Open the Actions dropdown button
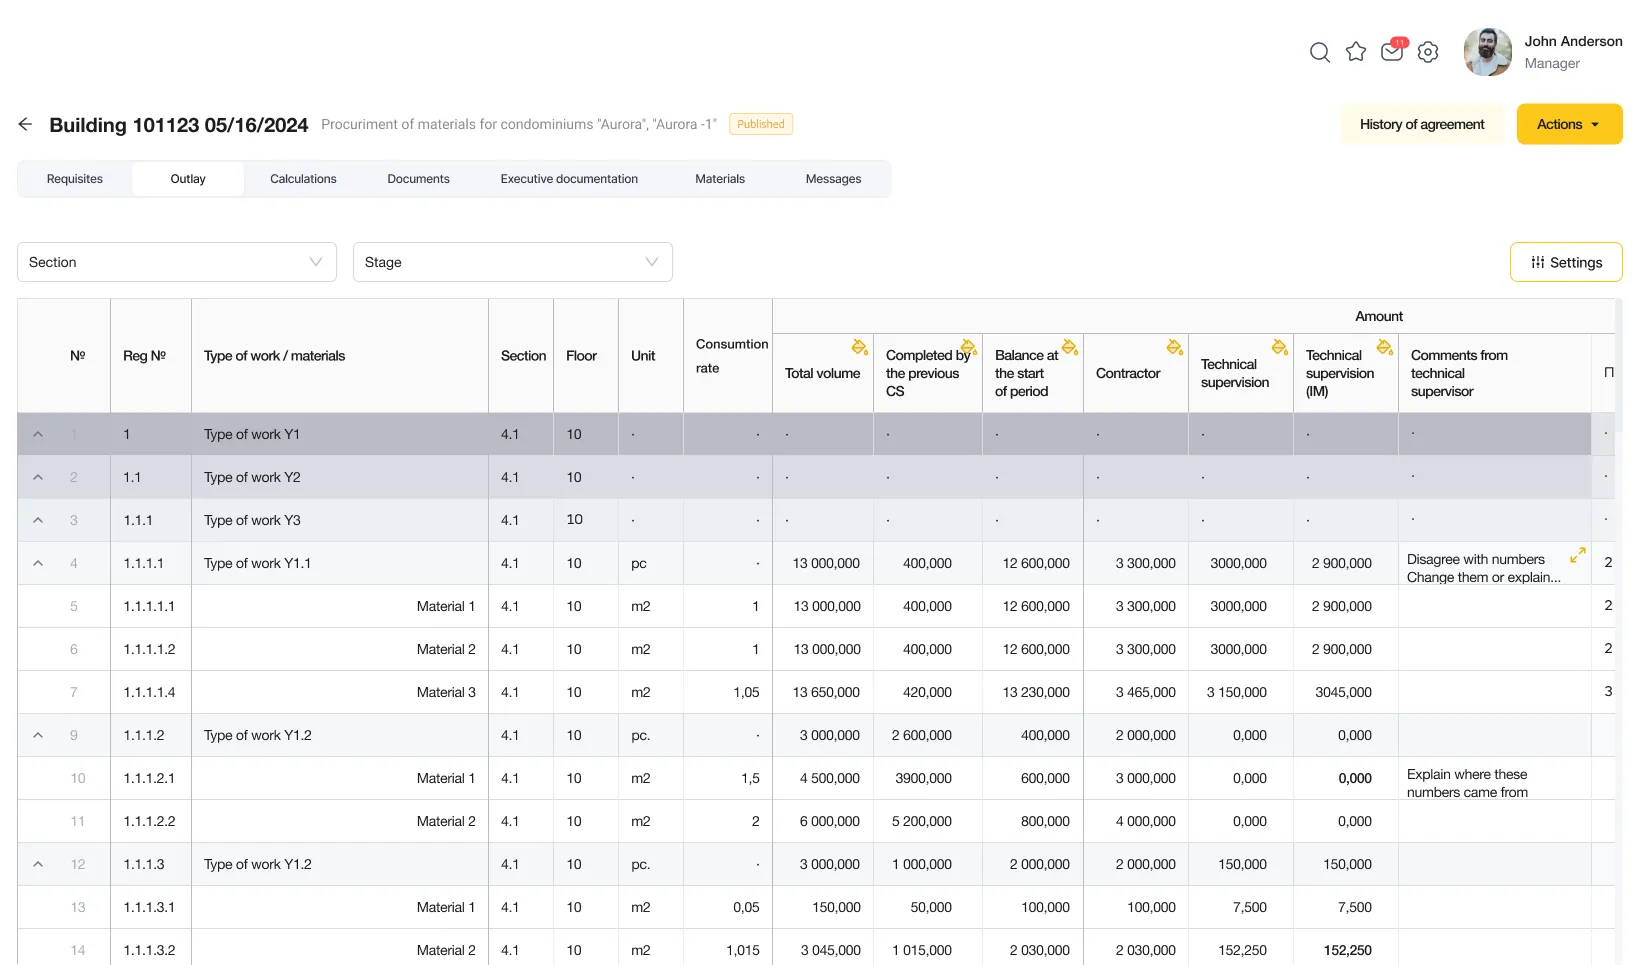Viewport: 1640px width, 965px height. (x=1569, y=124)
